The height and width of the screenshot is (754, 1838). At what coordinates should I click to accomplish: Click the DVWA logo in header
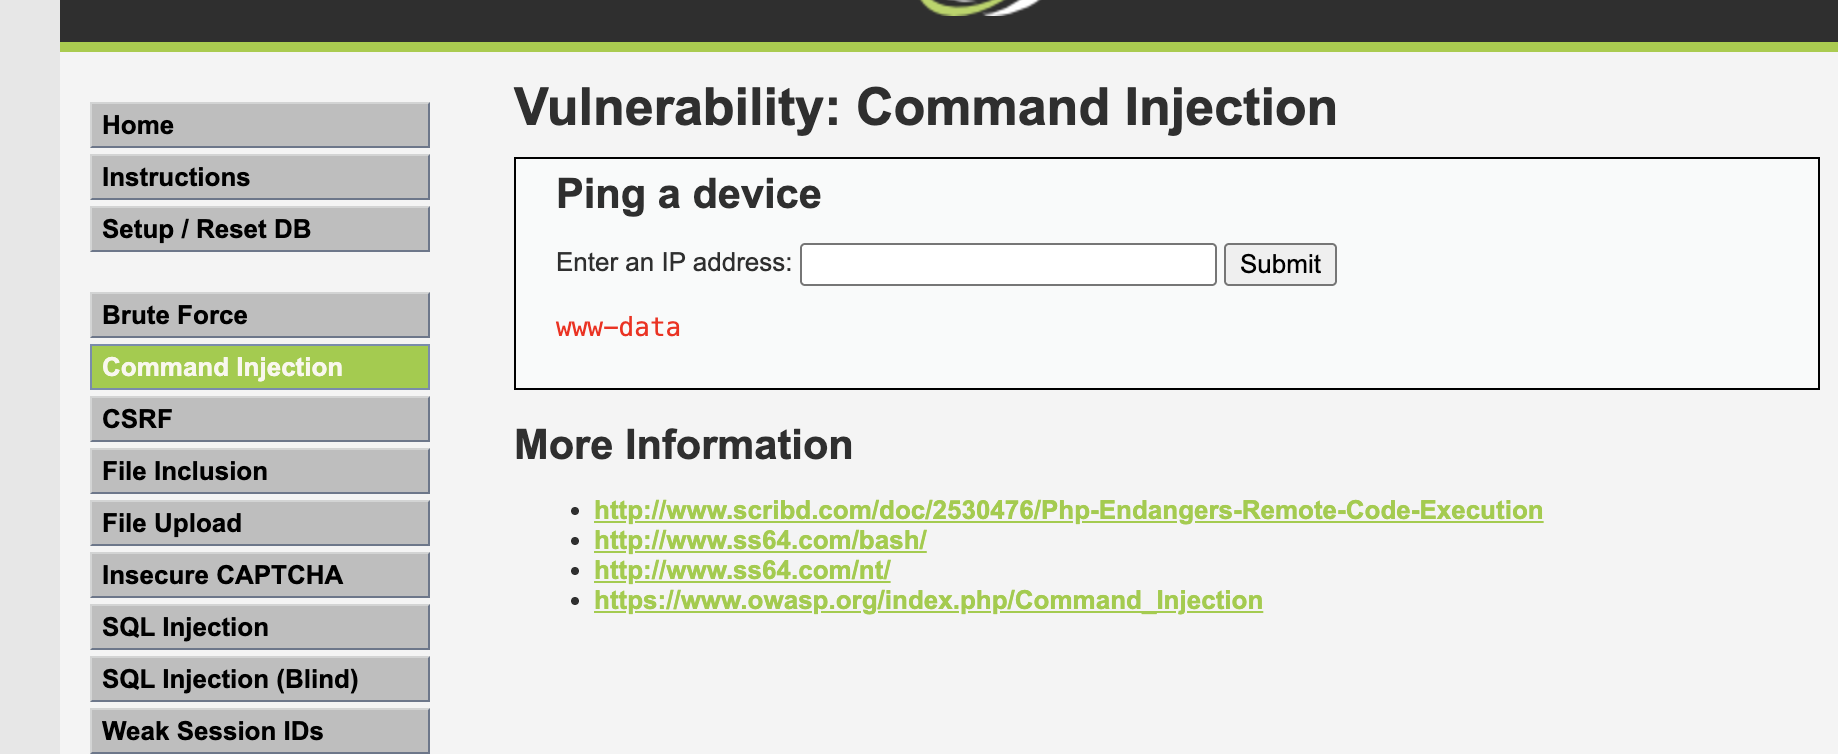tap(980, 8)
